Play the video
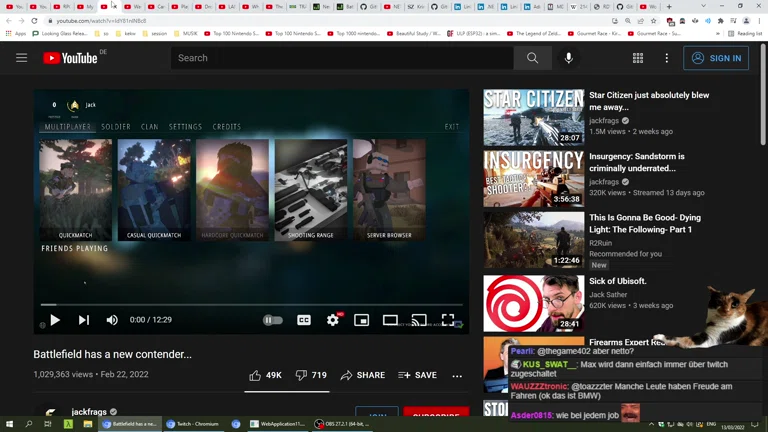The image size is (768, 432). [x=55, y=320]
